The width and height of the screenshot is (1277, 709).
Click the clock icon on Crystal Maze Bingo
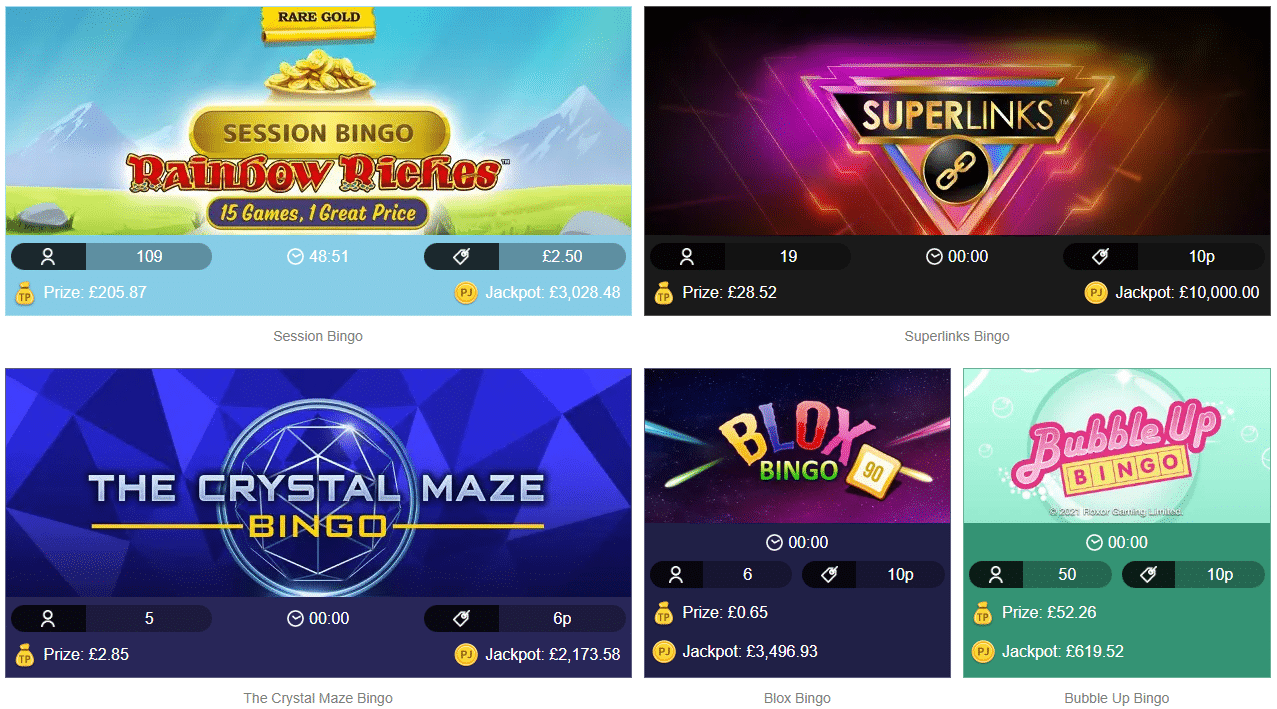click(295, 619)
